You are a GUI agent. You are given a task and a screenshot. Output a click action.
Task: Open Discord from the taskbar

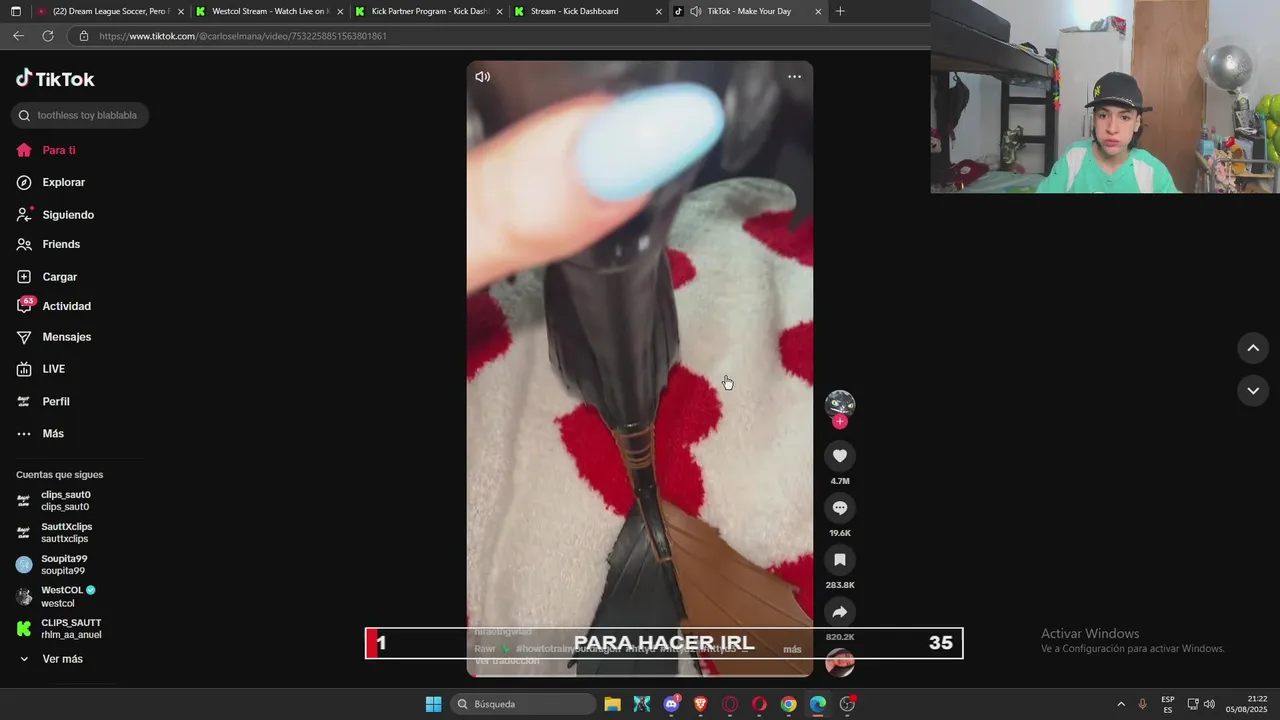[x=671, y=704]
